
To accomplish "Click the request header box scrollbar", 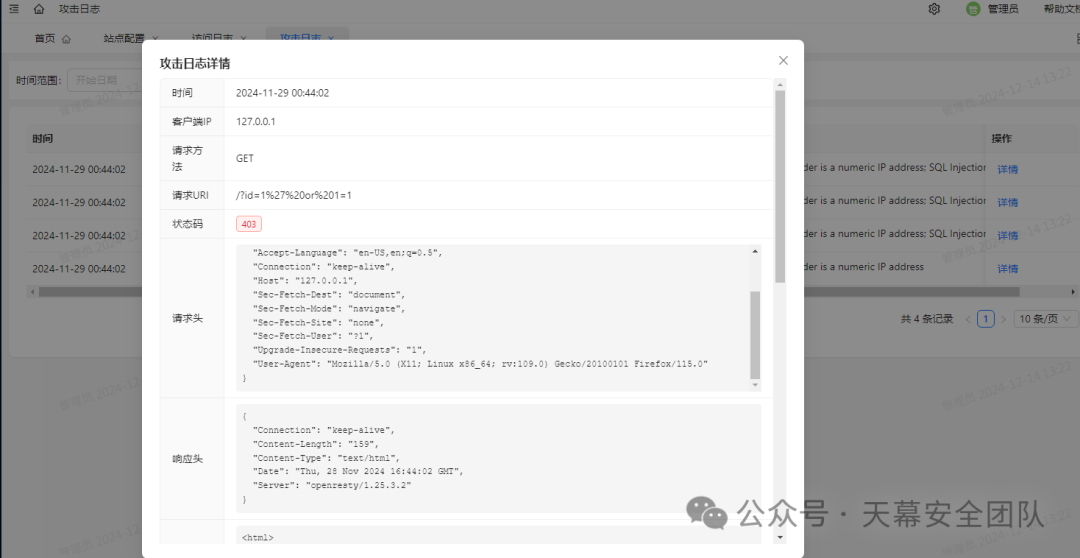I will coord(756,334).
